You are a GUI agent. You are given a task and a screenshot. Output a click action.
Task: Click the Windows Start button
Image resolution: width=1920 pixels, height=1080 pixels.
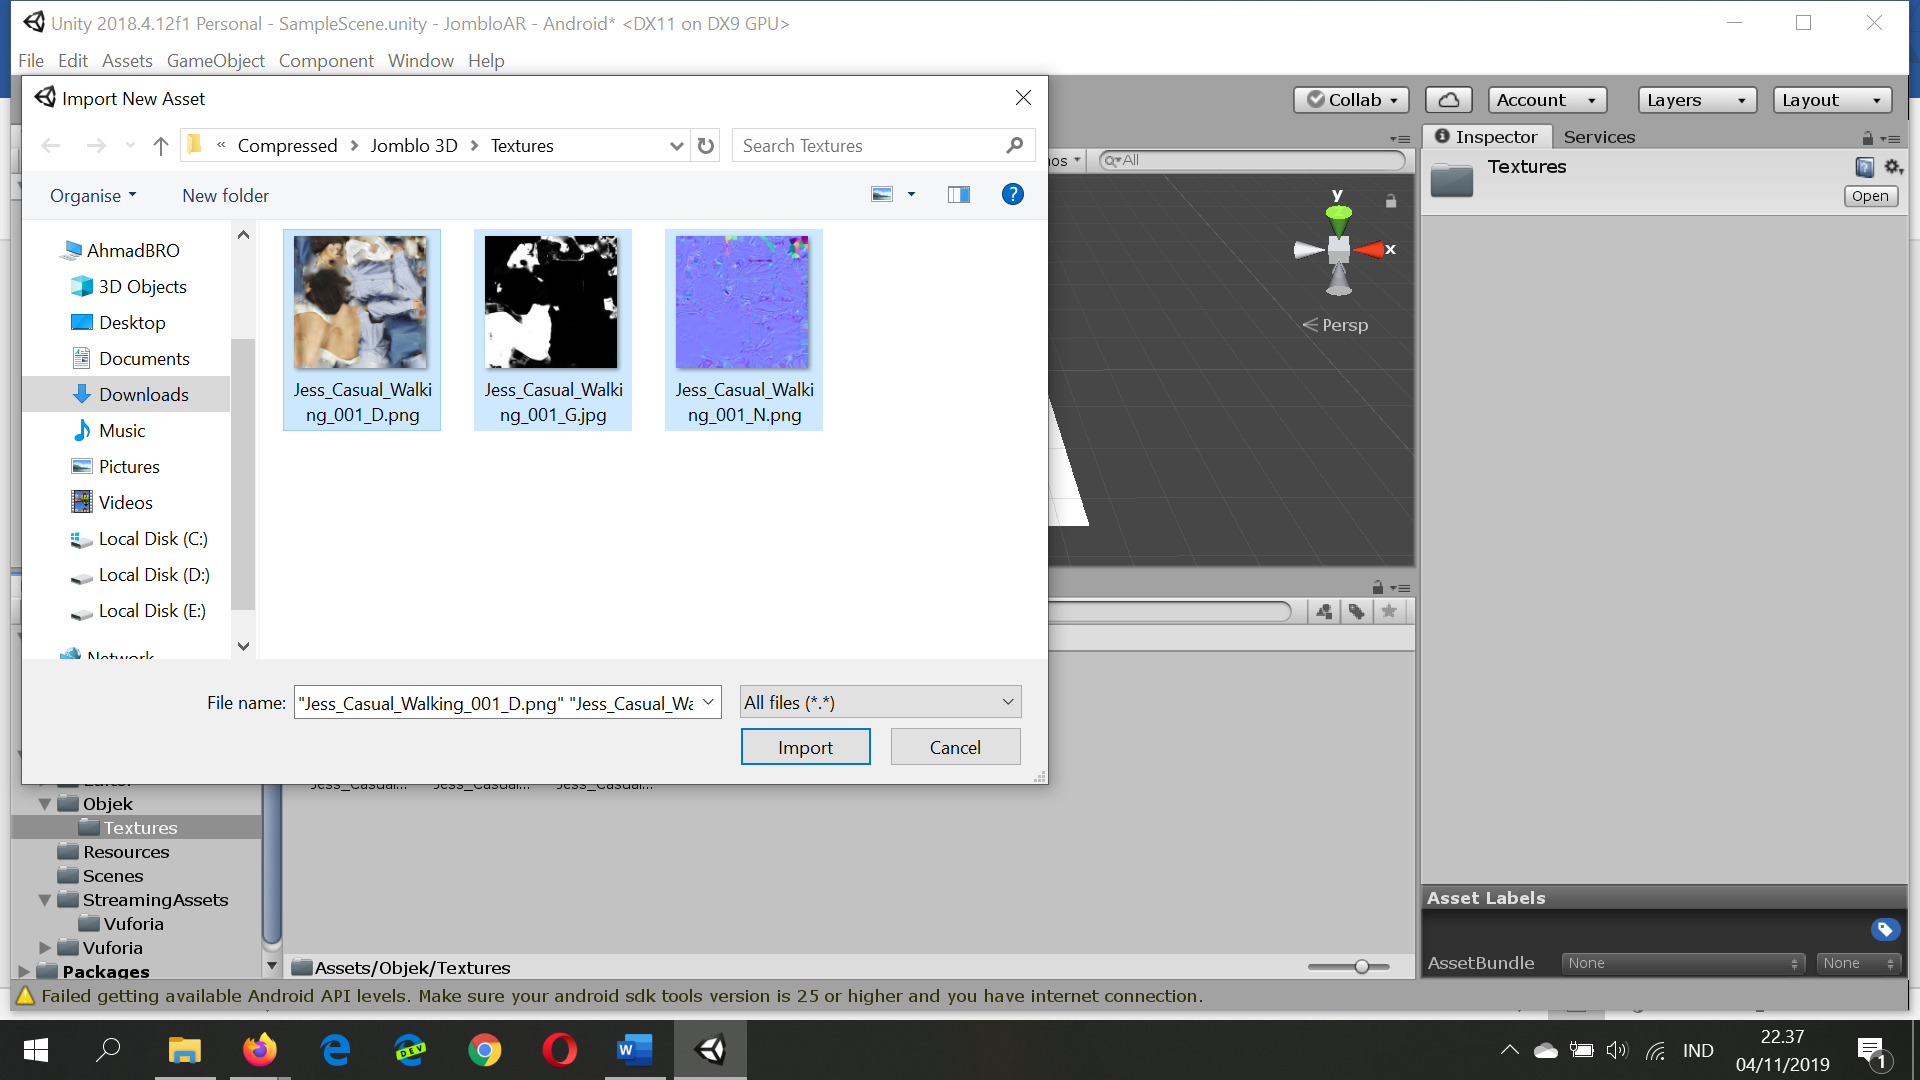point(35,1050)
